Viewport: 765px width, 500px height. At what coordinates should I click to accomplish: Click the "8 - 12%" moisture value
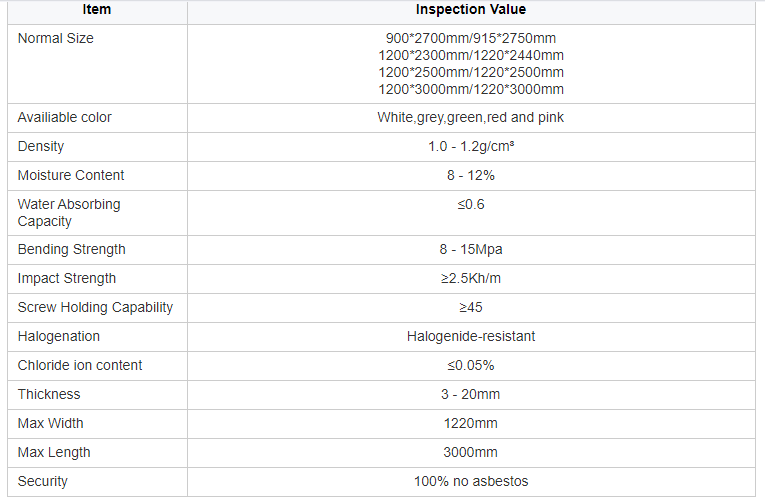click(x=471, y=175)
